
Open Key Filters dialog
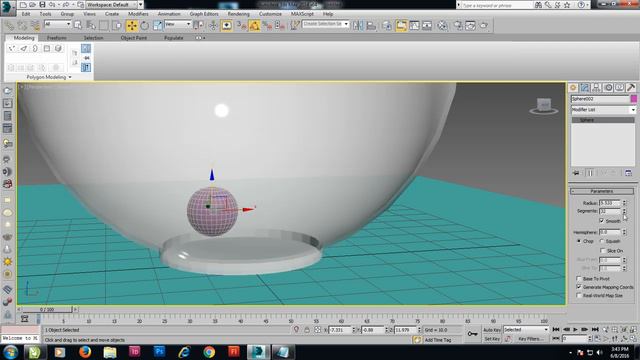530,339
